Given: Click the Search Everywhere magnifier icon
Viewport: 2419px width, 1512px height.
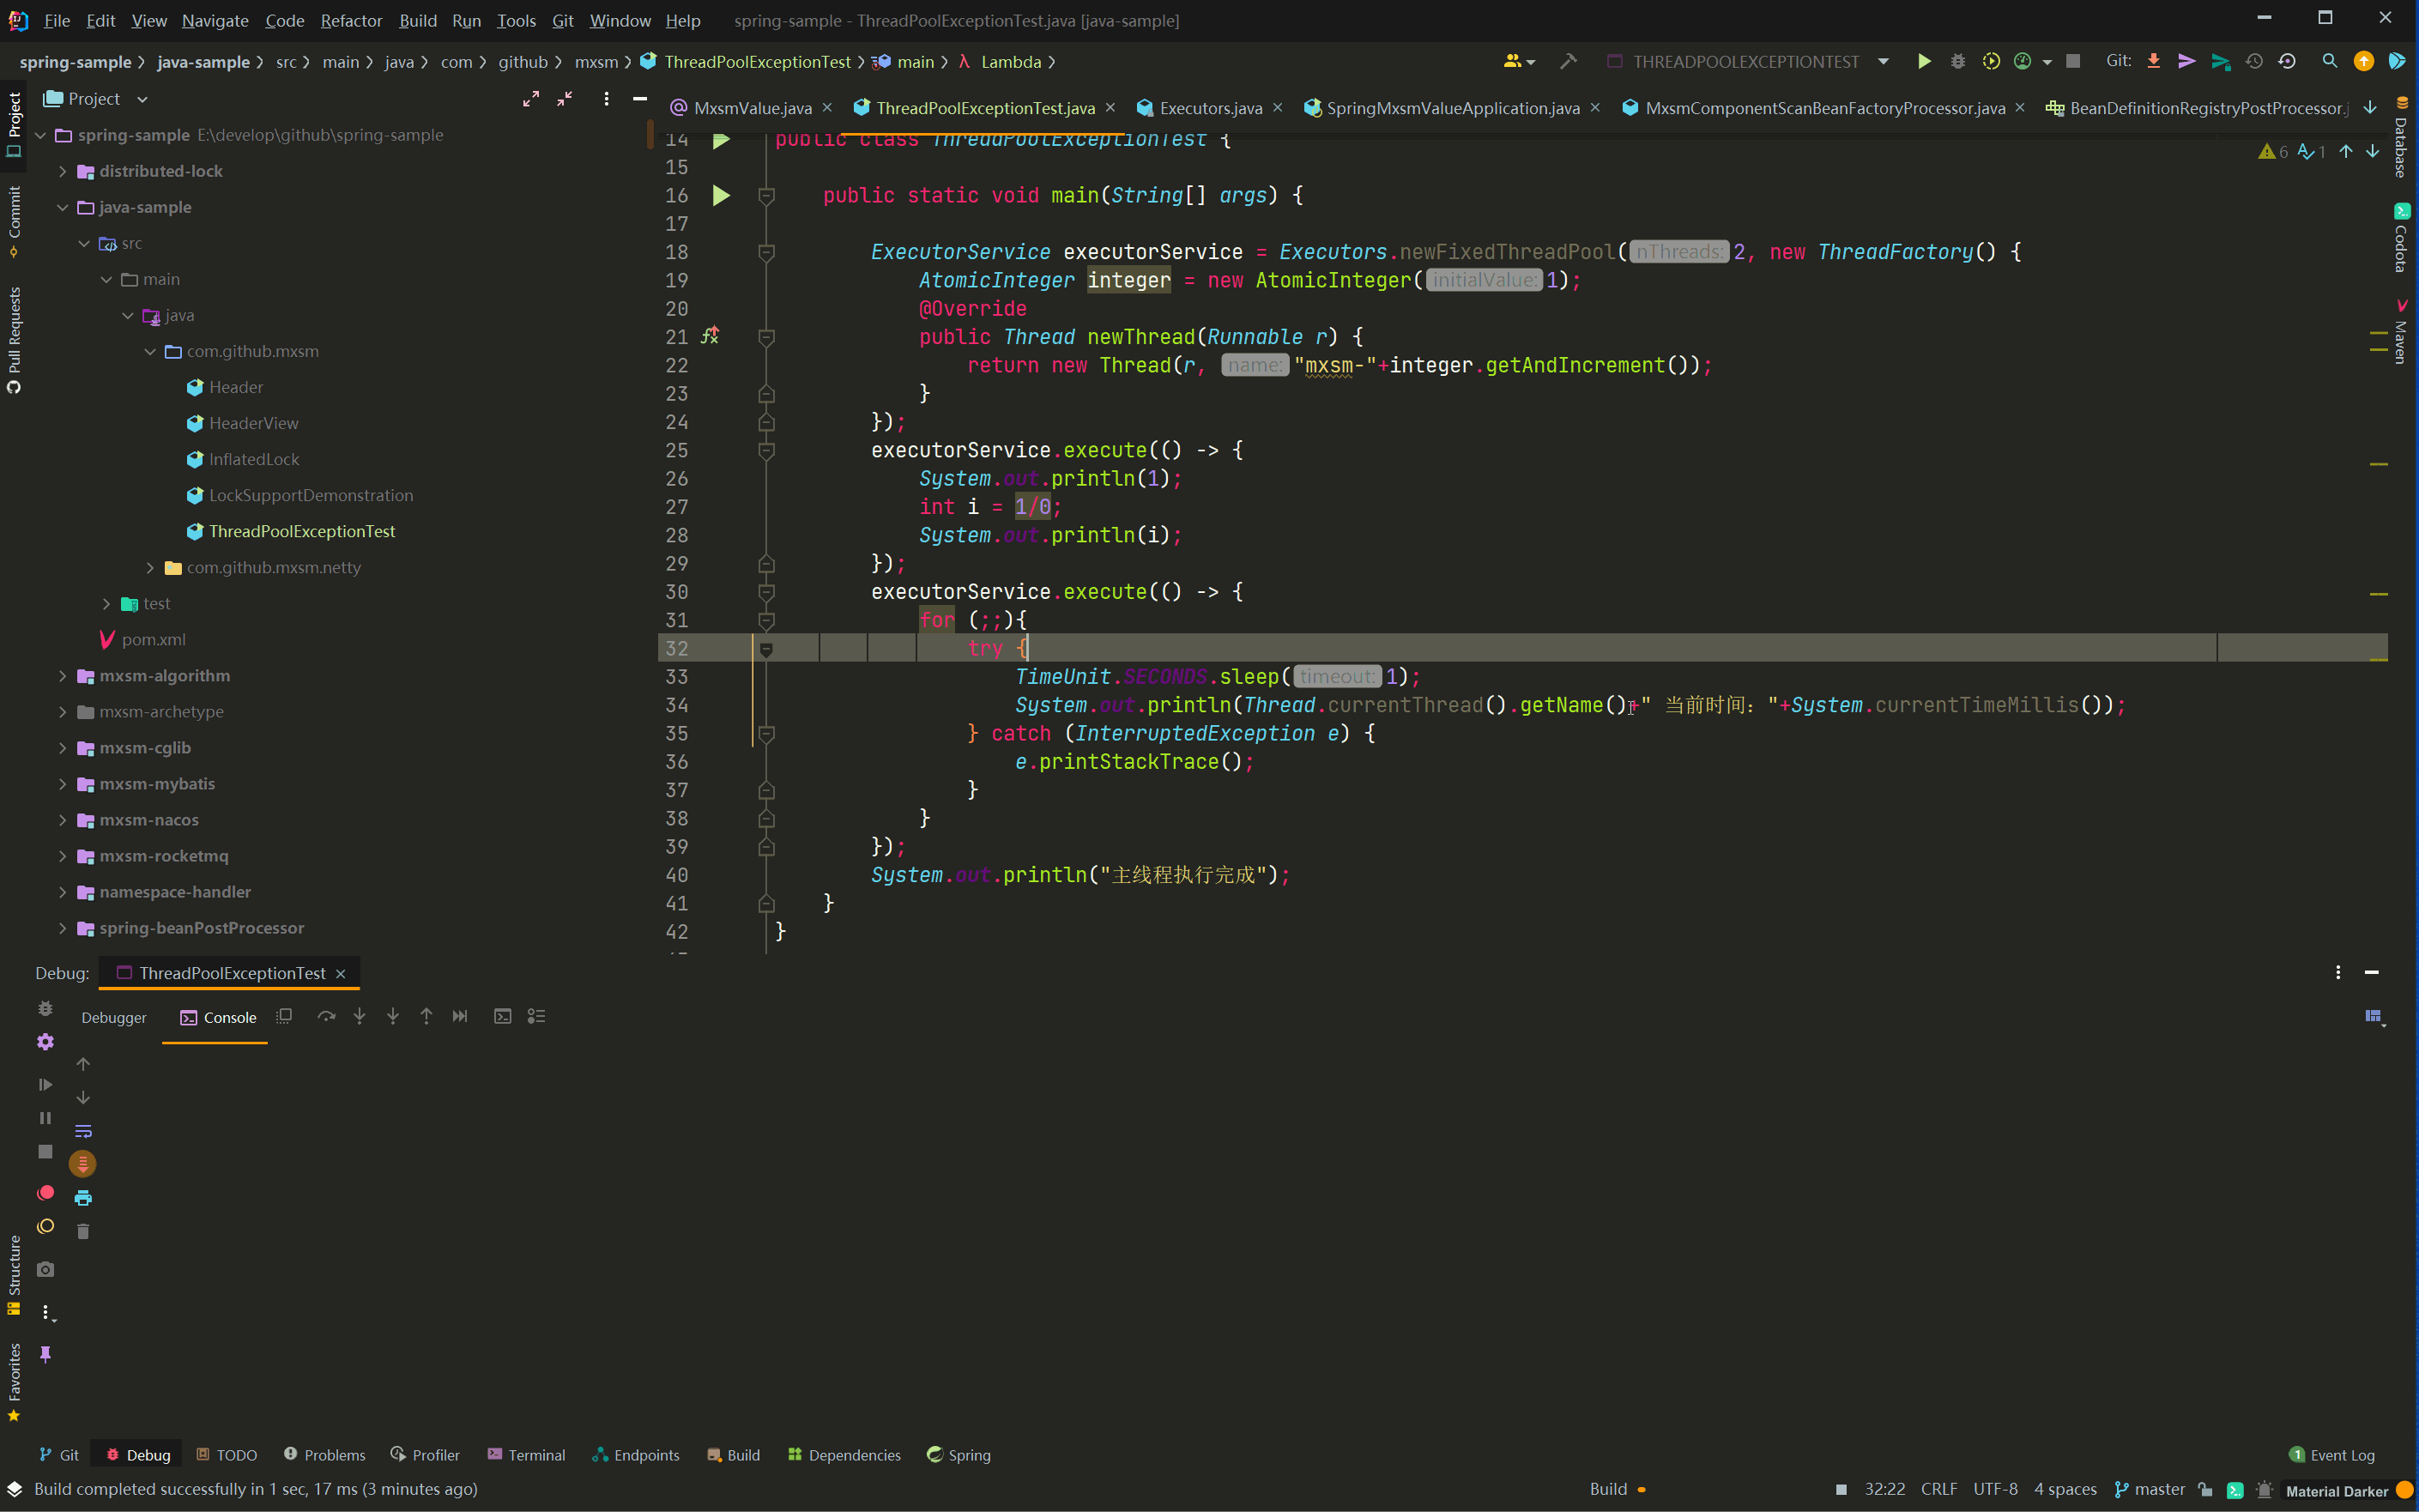Looking at the screenshot, I should click(x=2329, y=62).
